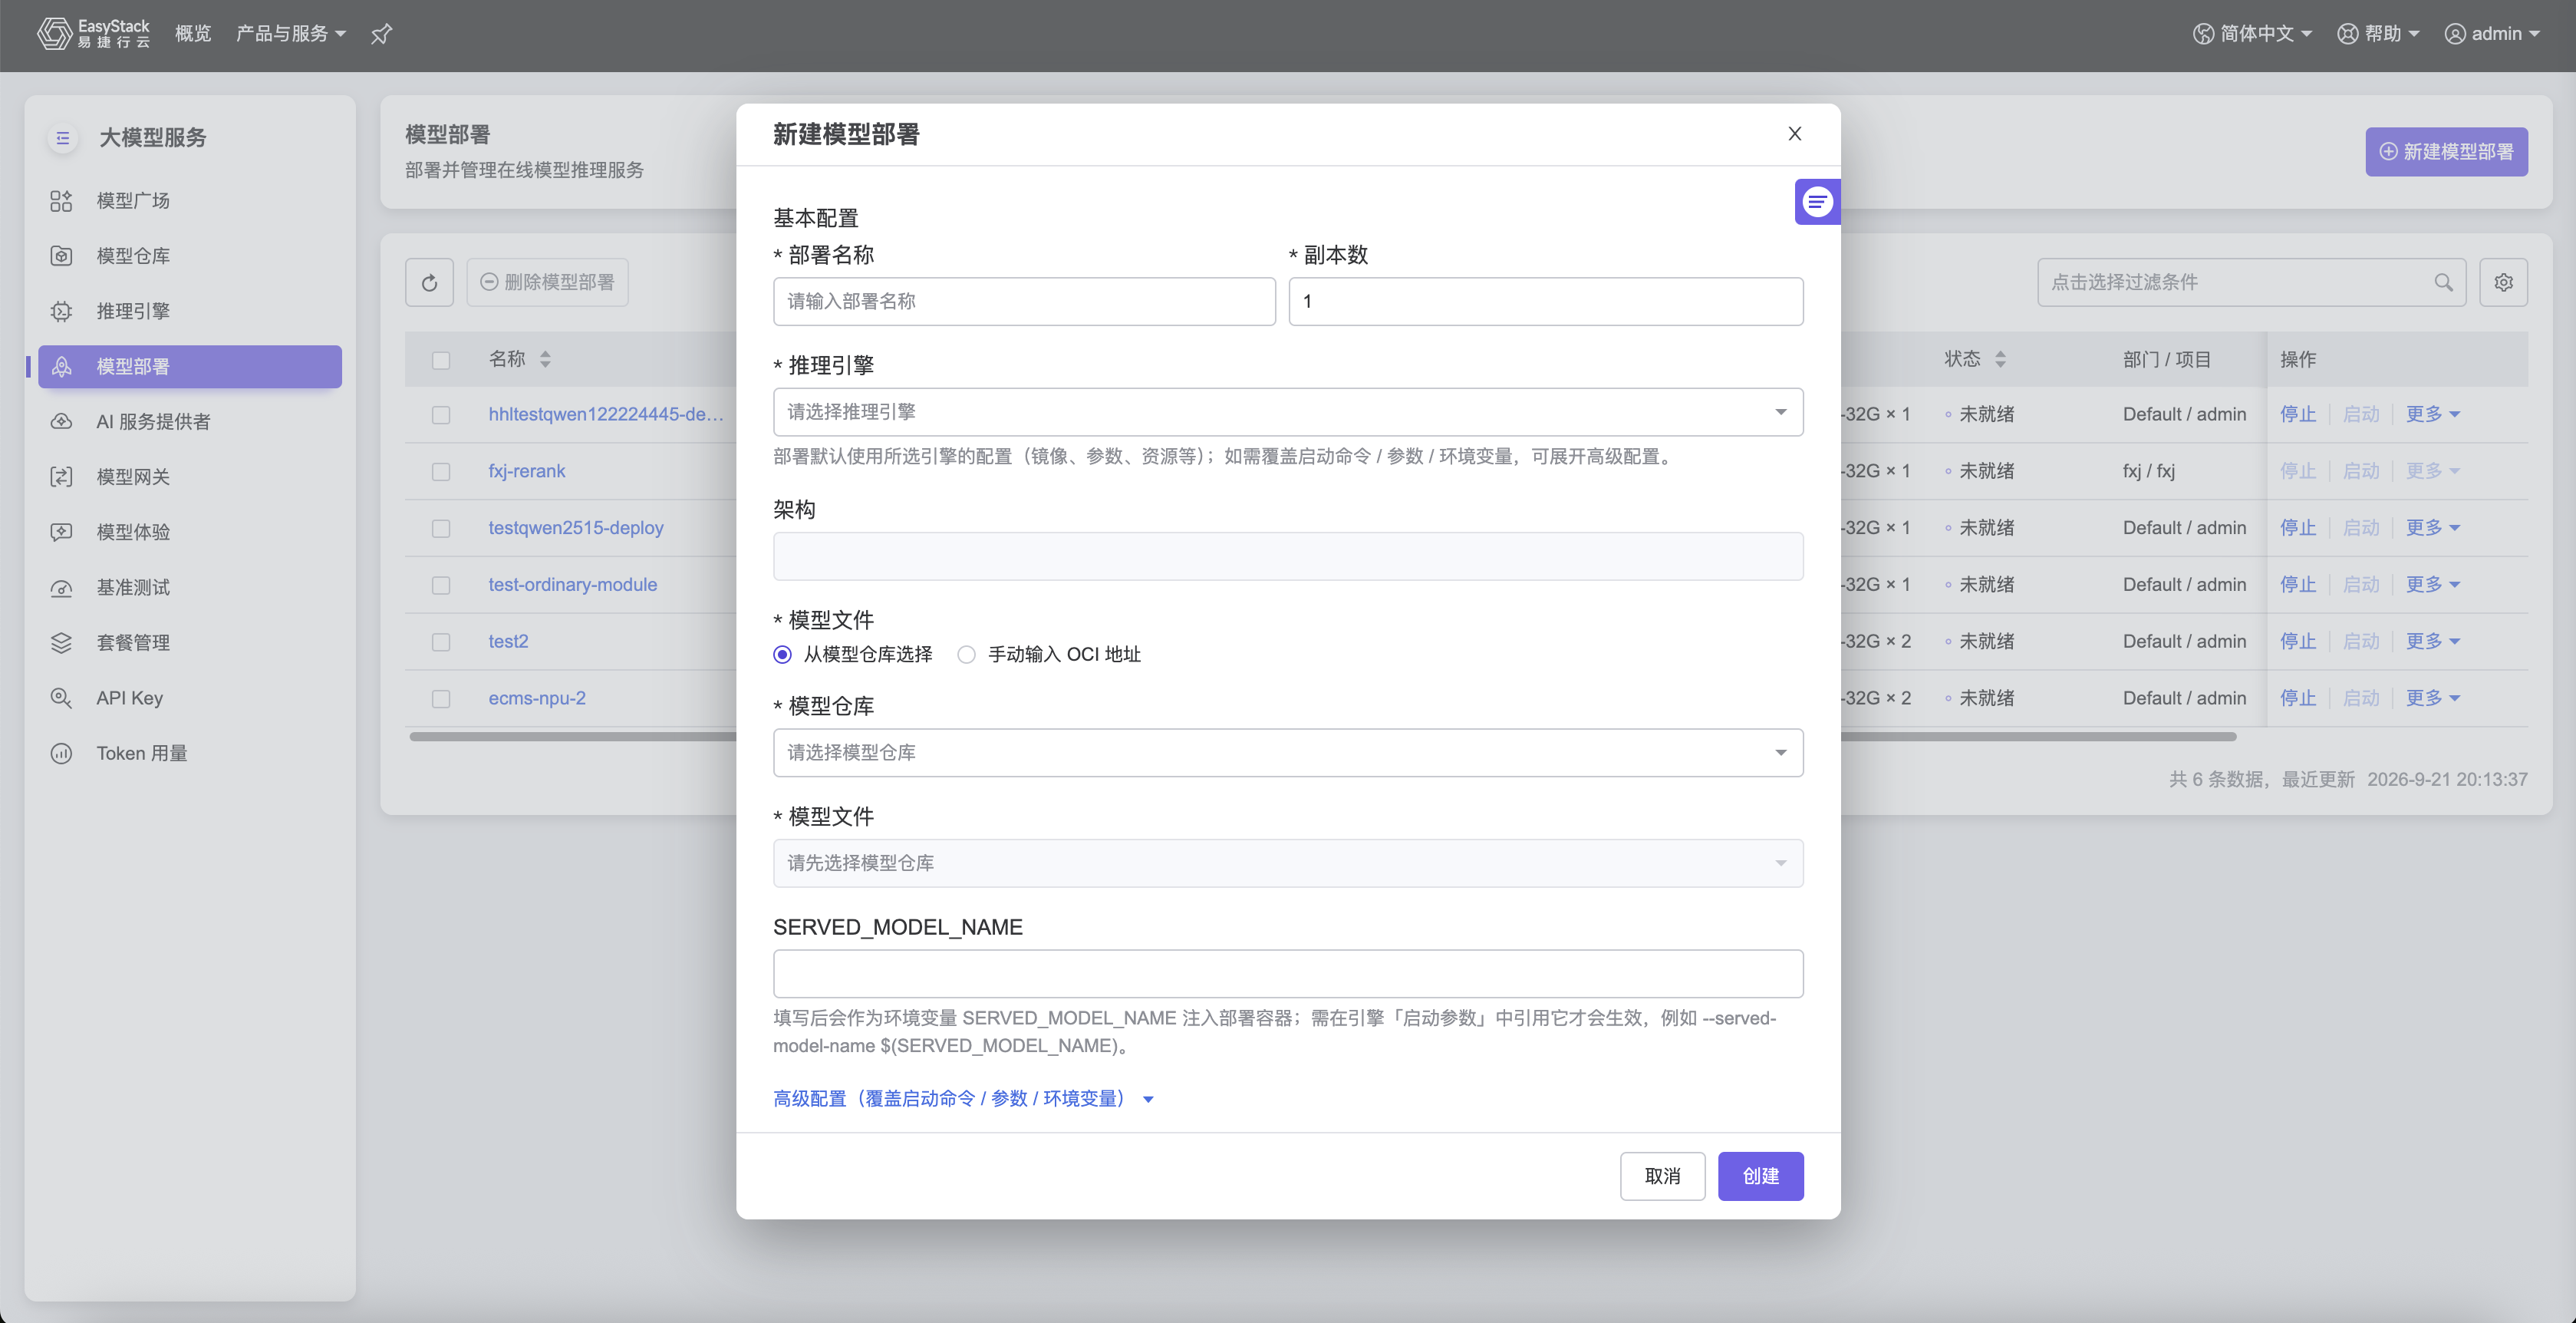Open 产品与服务 menu
This screenshot has width=2576, height=1323.
(290, 34)
